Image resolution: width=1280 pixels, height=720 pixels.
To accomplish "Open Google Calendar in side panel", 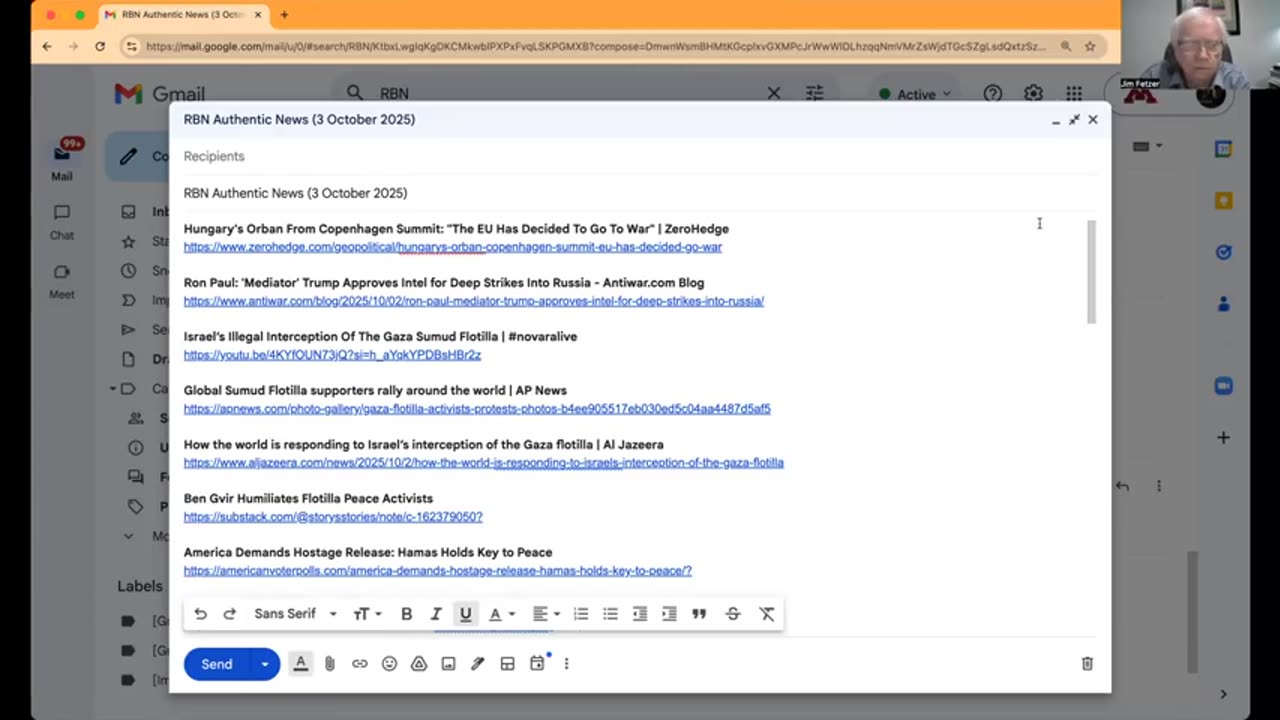I will [1223, 149].
